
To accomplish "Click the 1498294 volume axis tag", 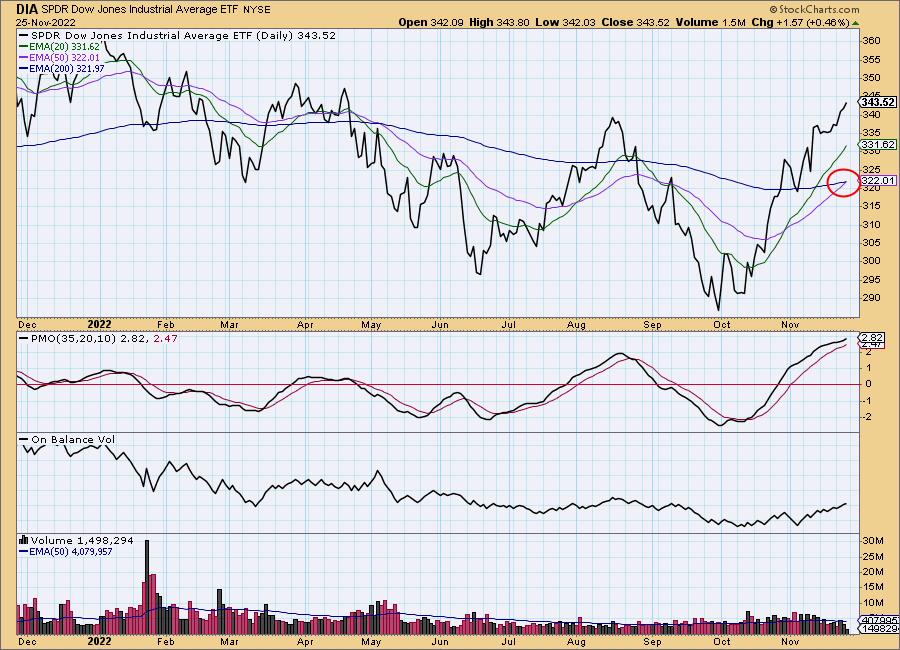I will pos(879,629).
